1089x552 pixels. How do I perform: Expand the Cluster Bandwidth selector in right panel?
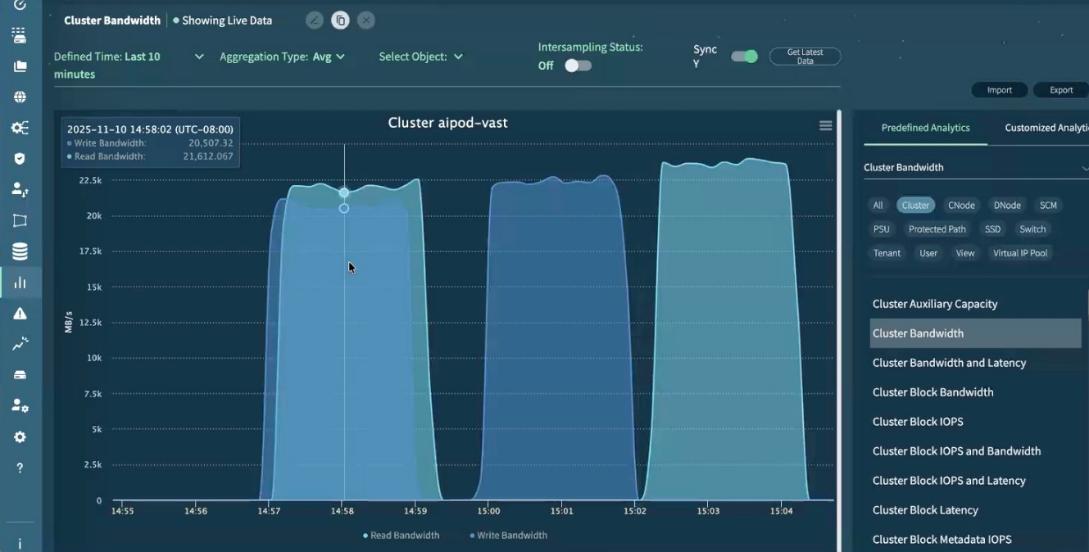[x=976, y=167]
